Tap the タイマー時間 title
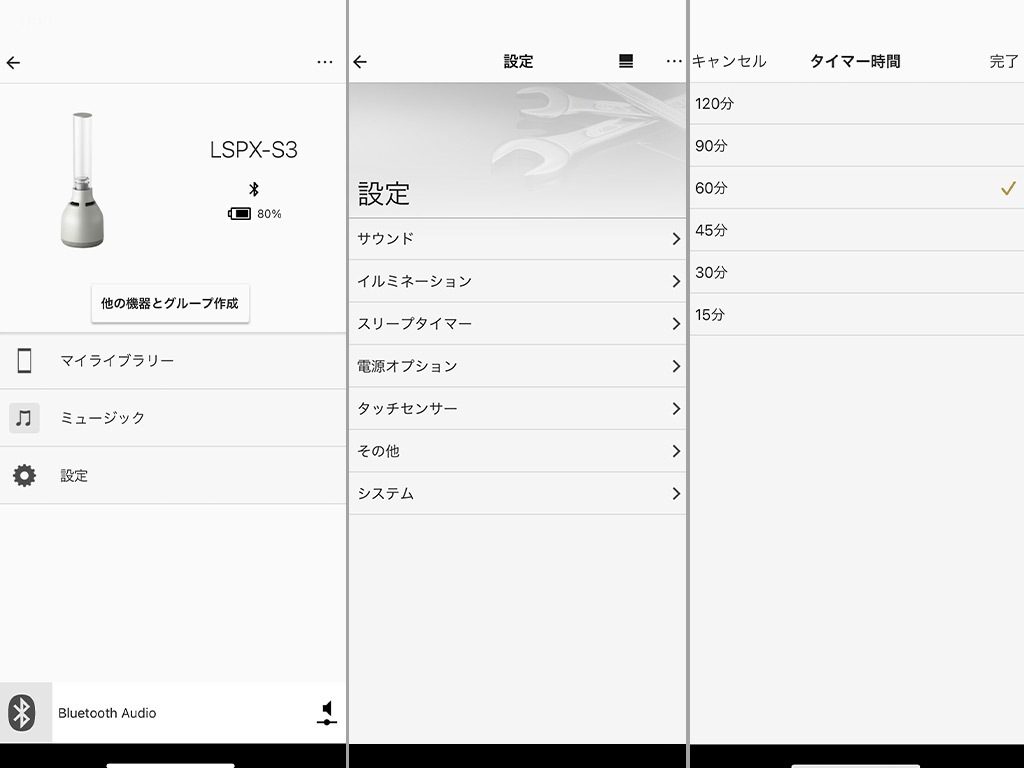1024x768 pixels. (856, 61)
